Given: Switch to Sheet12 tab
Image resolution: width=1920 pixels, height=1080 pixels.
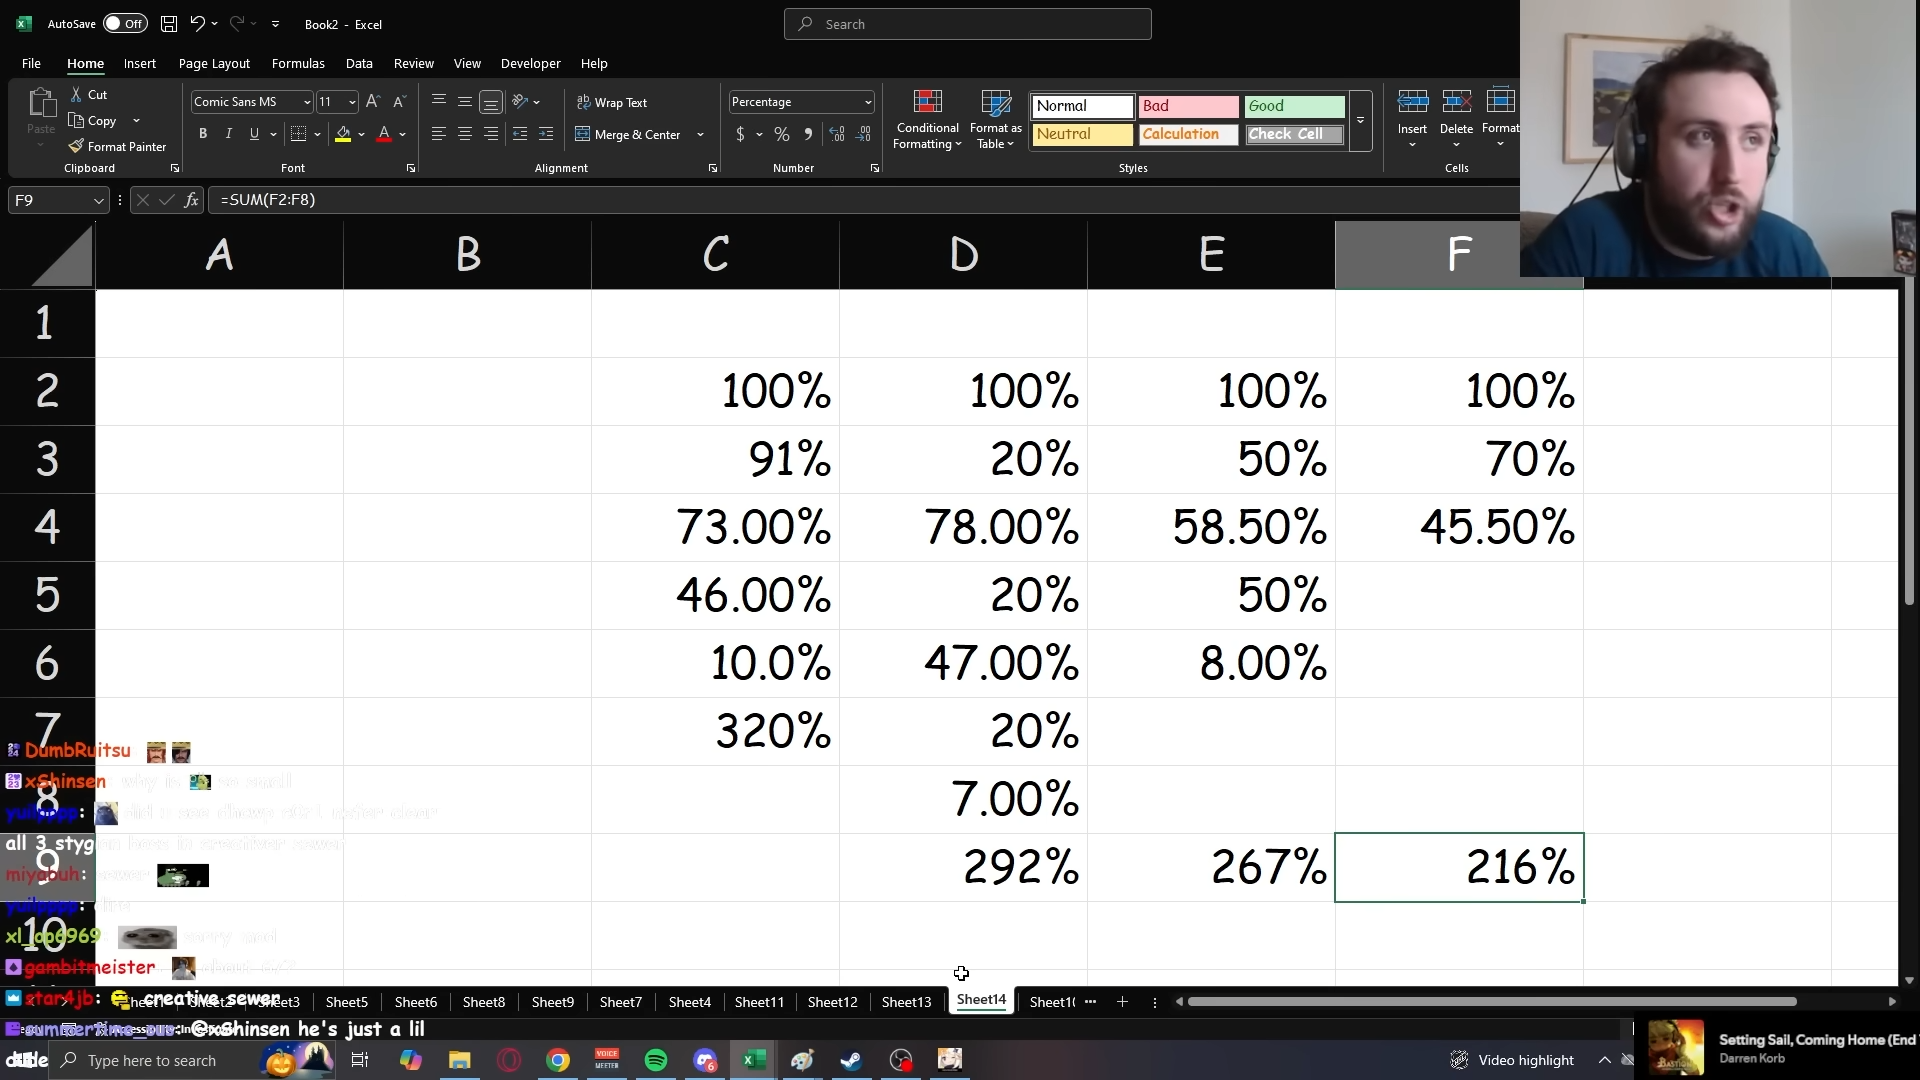Looking at the screenshot, I should click(x=832, y=1001).
